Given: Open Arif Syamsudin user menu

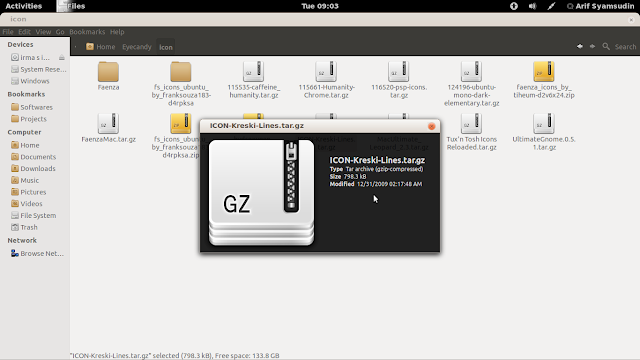Looking at the screenshot, I should click(601, 6).
